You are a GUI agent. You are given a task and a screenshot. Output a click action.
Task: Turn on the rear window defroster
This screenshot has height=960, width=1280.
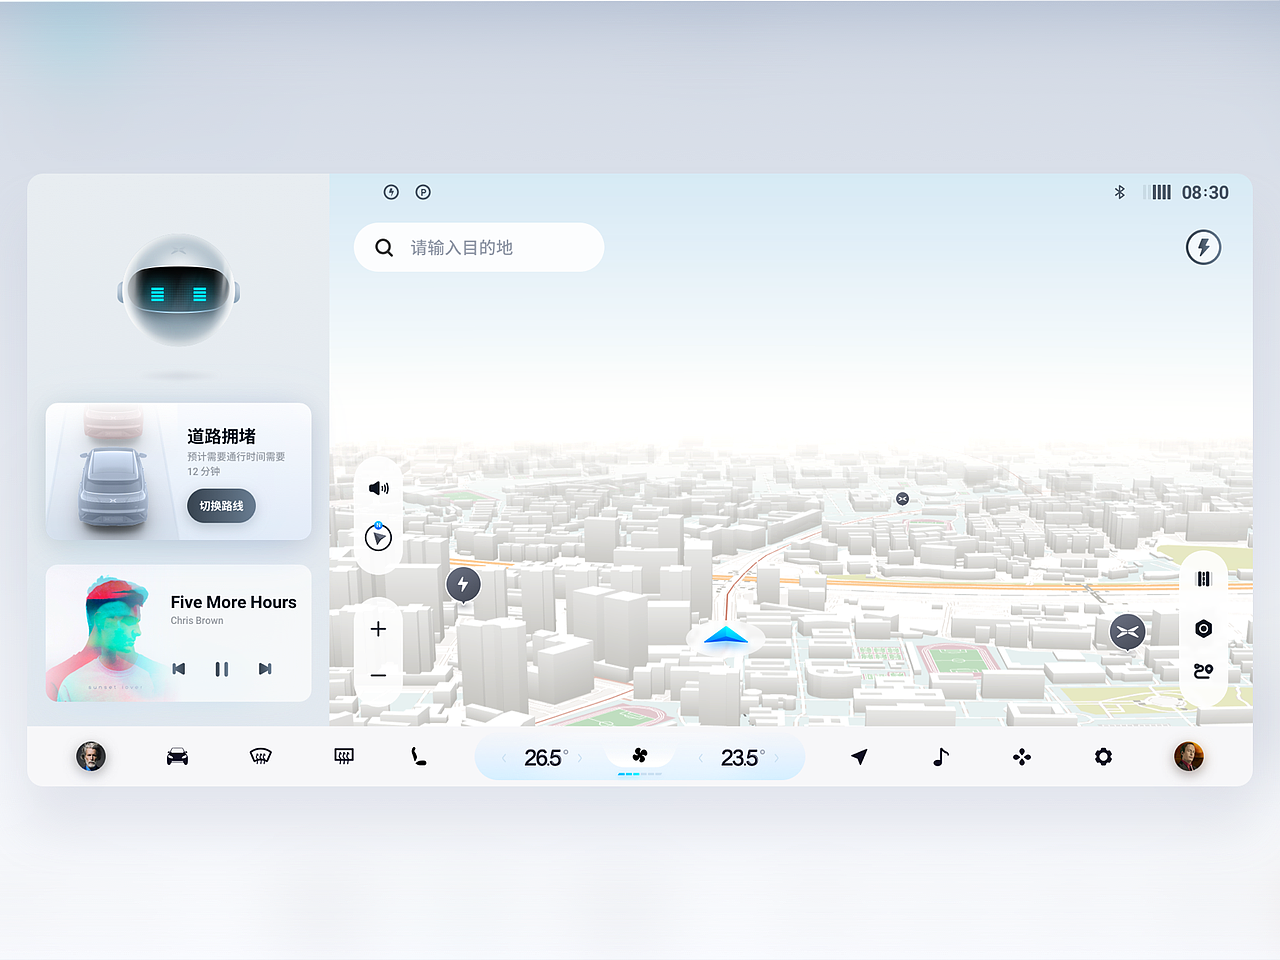click(344, 757)
